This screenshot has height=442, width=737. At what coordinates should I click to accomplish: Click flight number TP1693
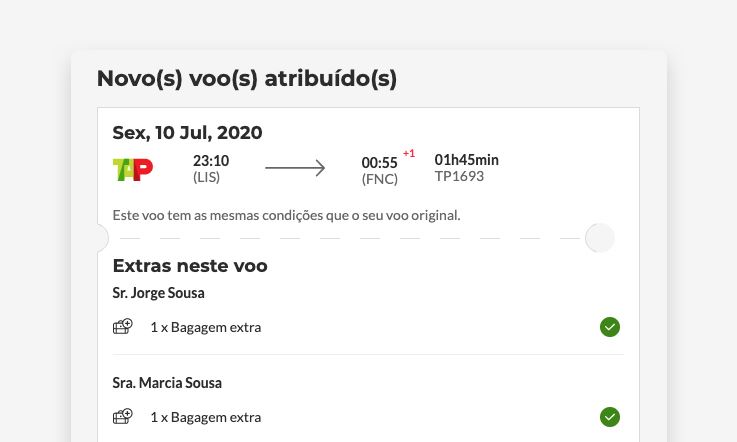(x=459, y=176)
